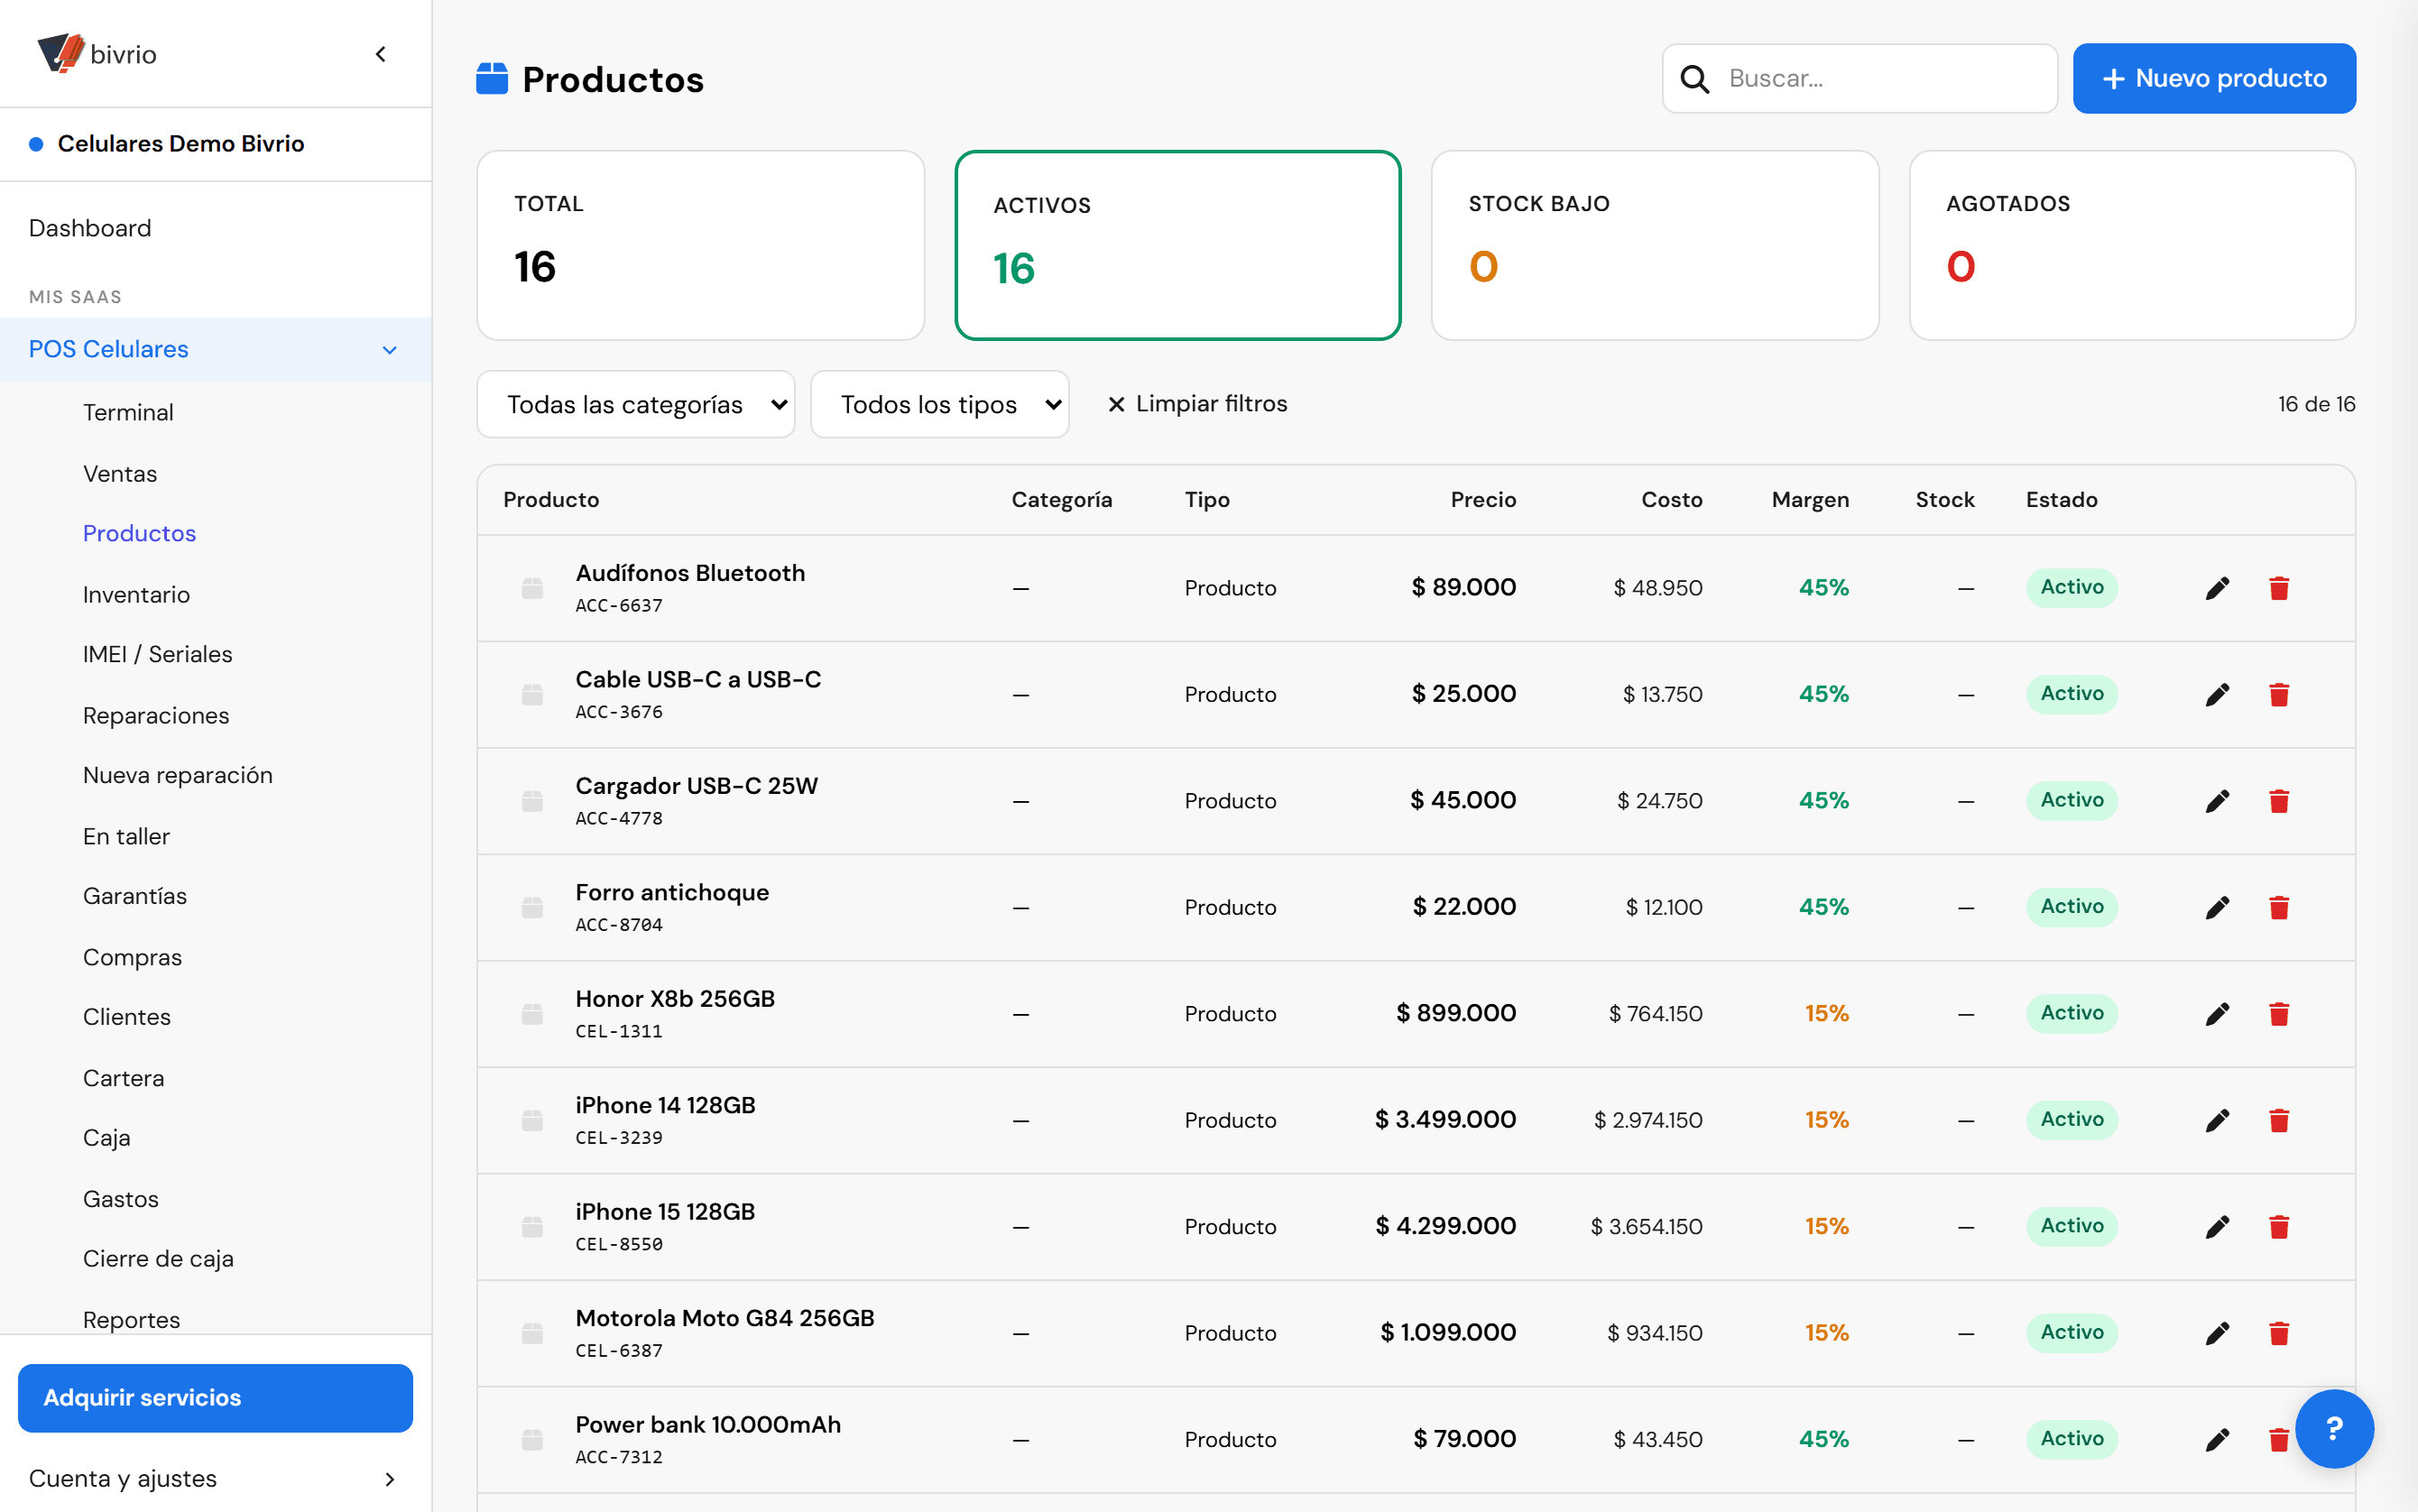Click the bivrio logo
This screenshot has width=2418, height=1512.
click(x=97, y=53)
